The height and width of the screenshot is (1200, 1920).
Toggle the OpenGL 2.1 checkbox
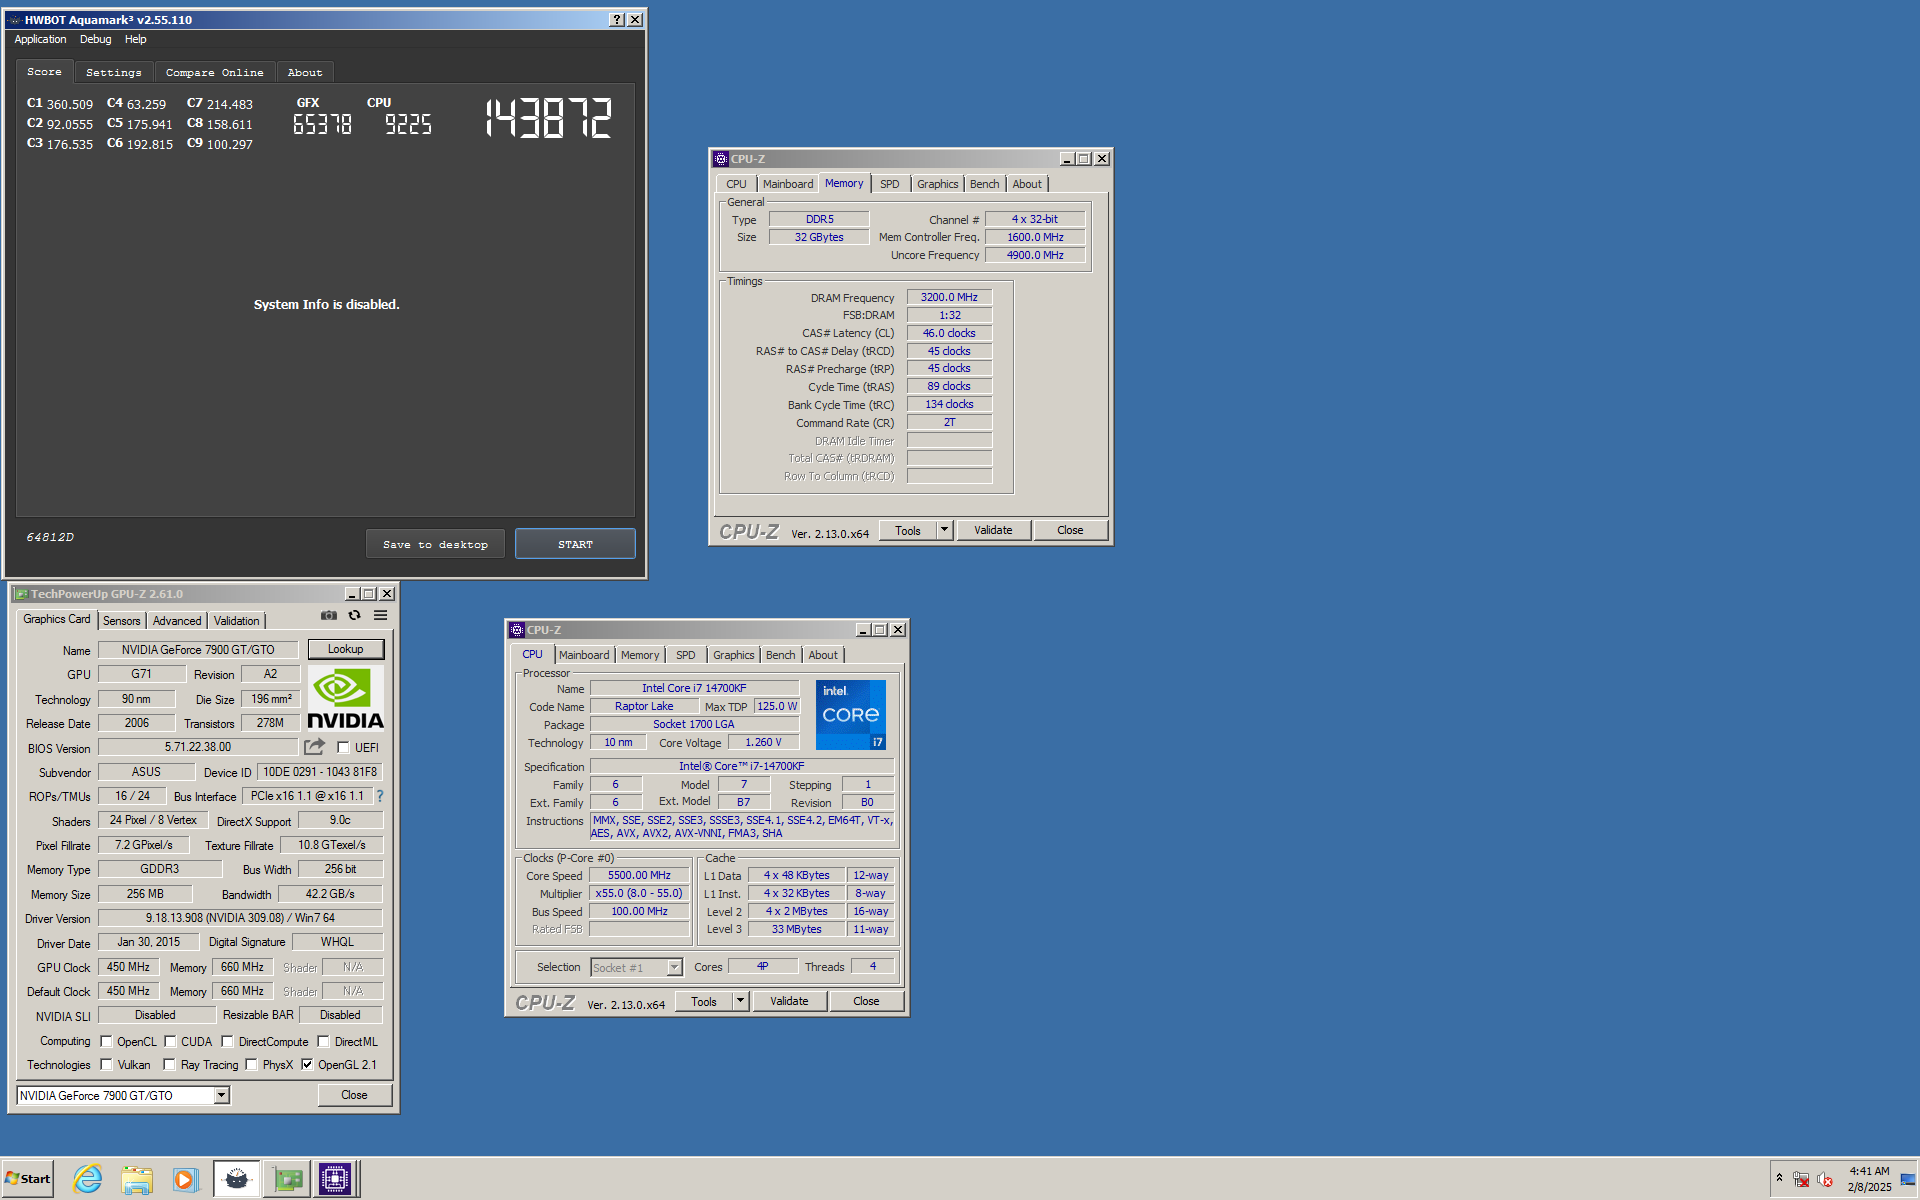[307, 1065]
